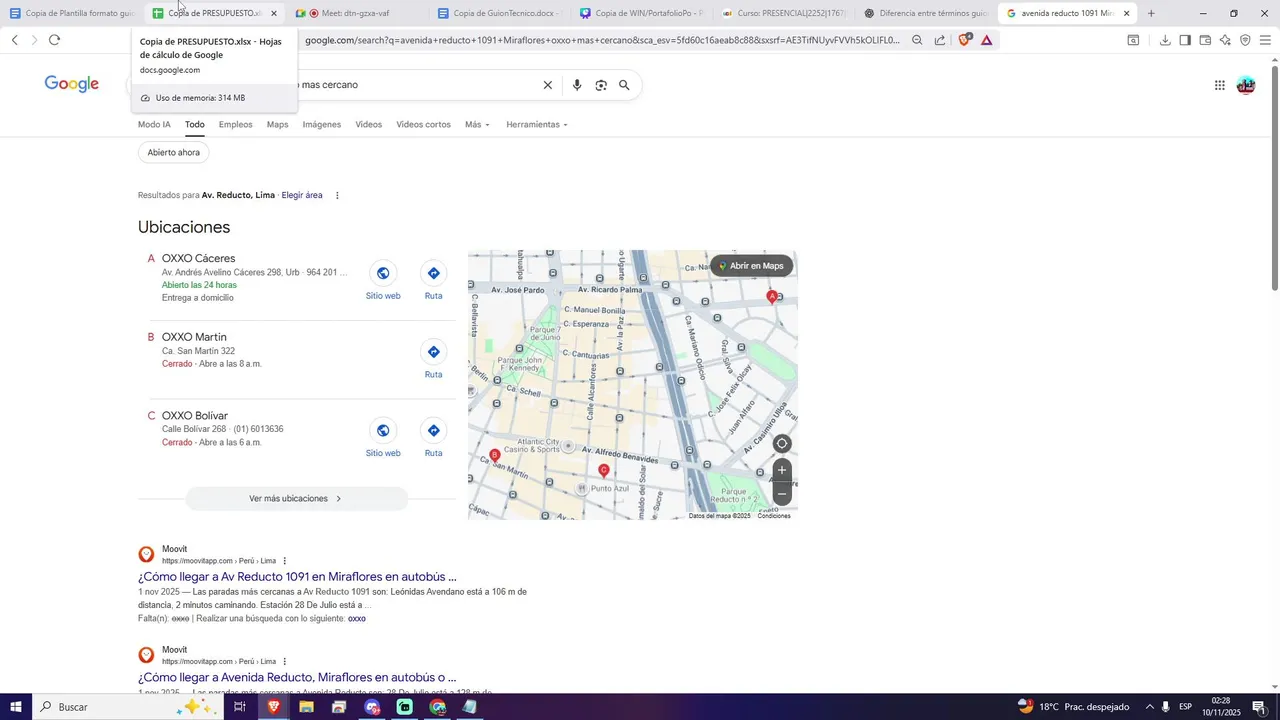The width and height of the screenshot is (1280, 720).
Task: Open Google account avatar
Action: click(x=1246, y=85)
